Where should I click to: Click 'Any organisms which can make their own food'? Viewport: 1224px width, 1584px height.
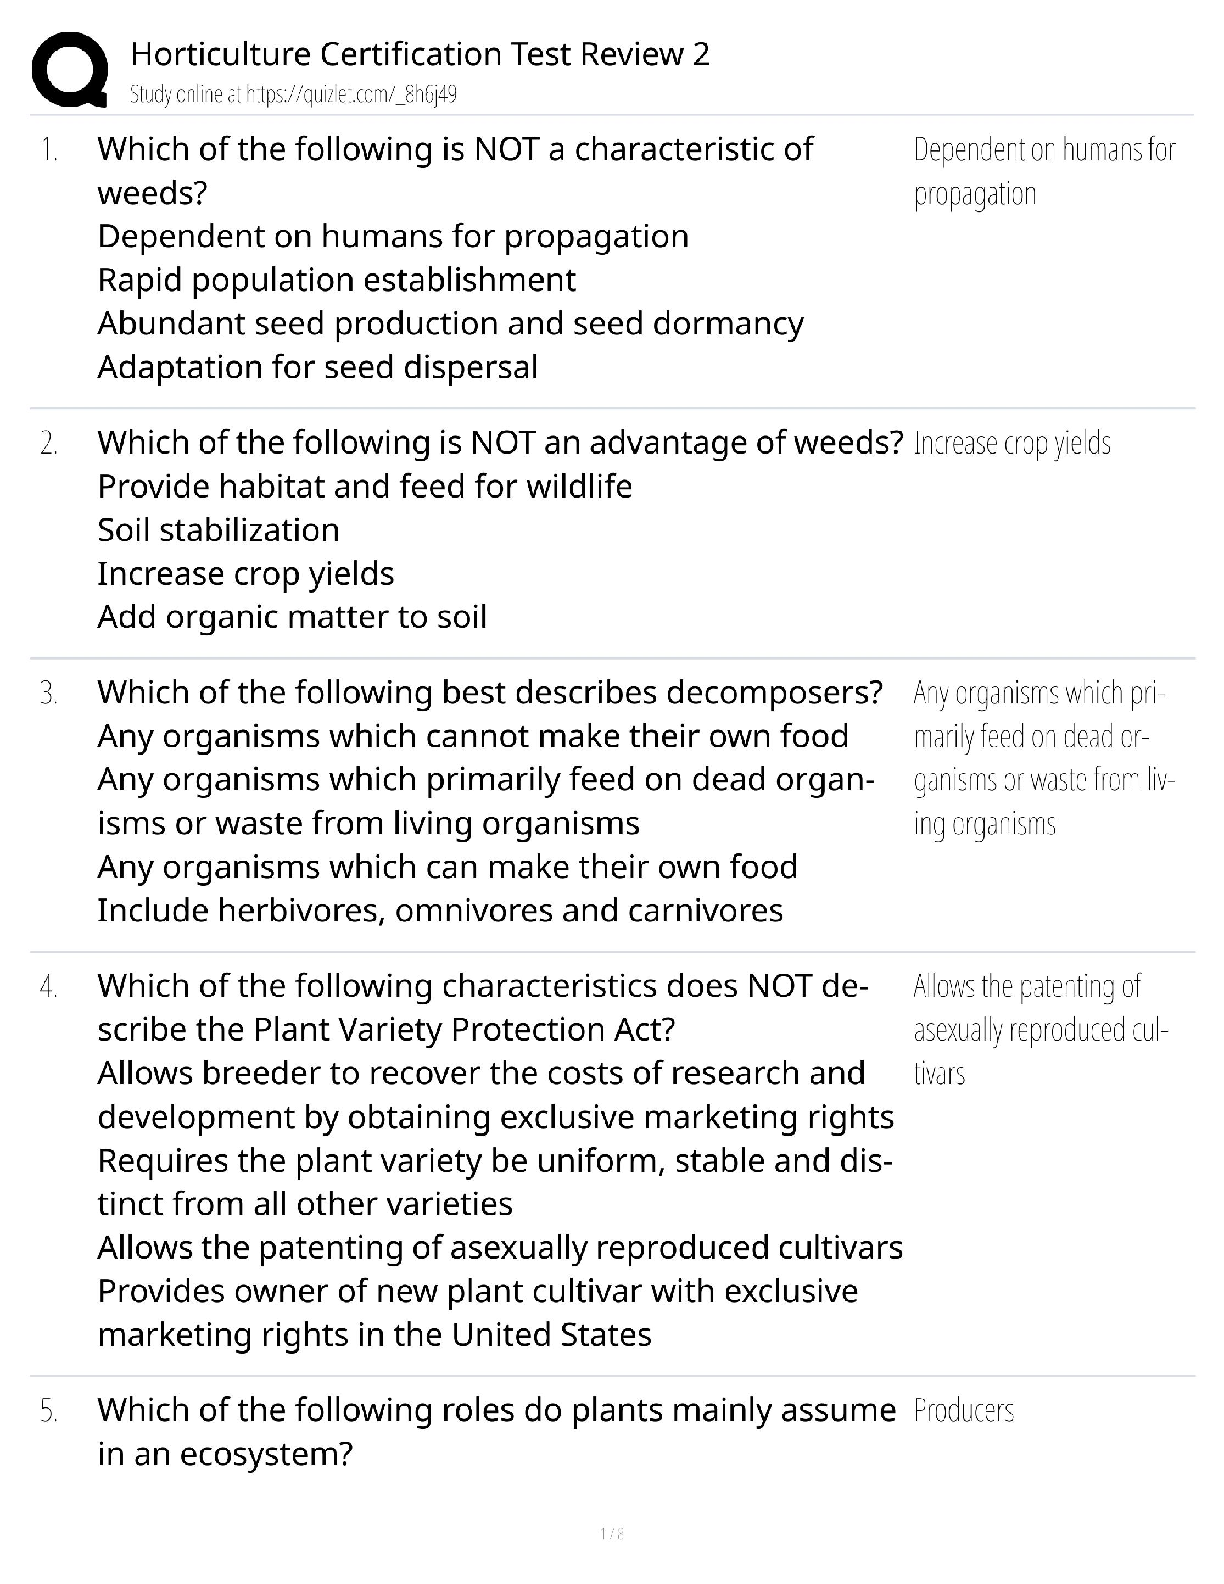pyautogui.click(x=447, y=867)
